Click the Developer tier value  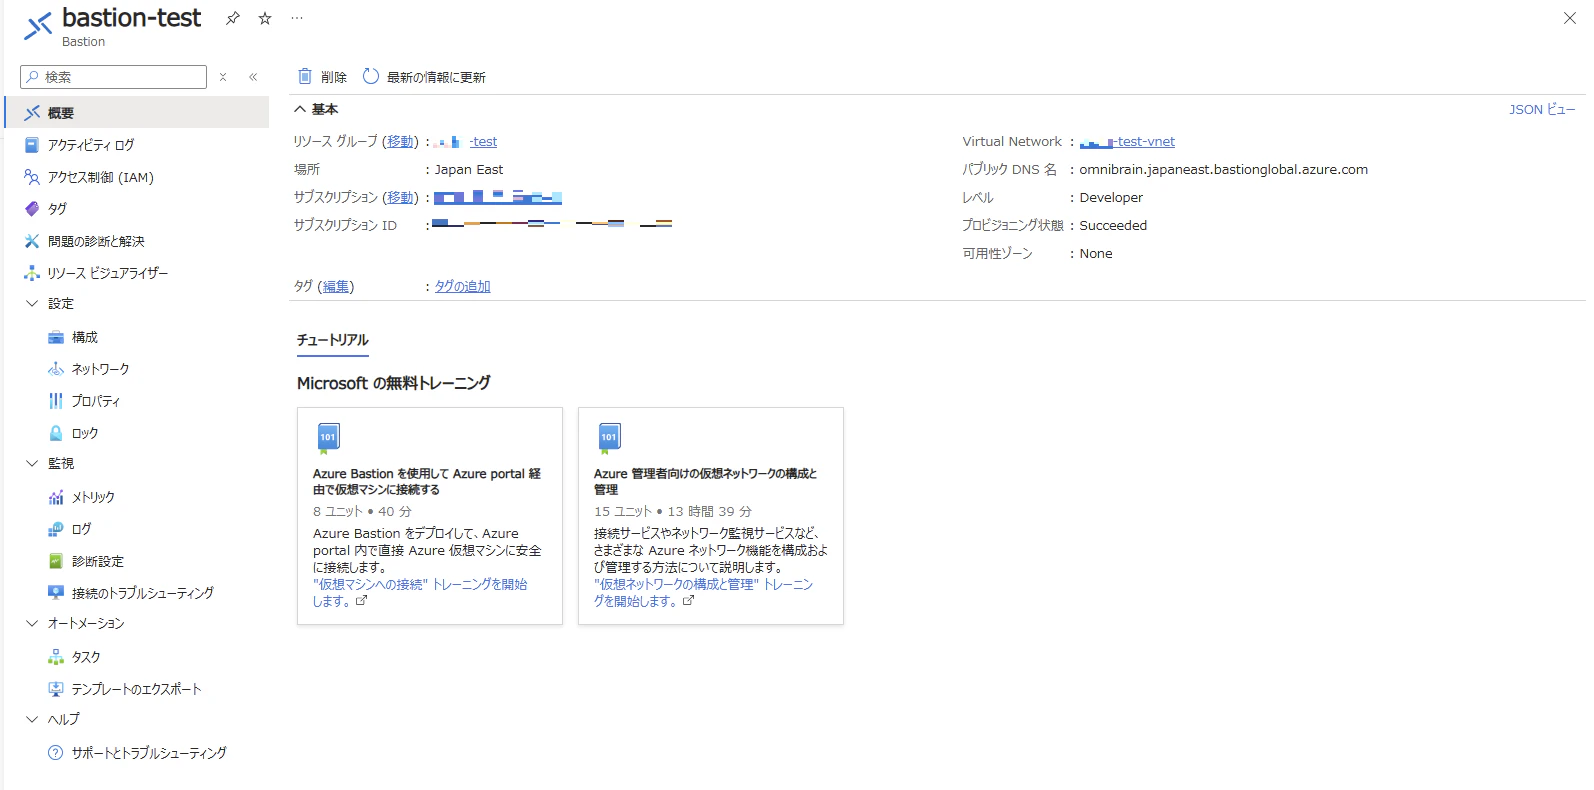1111,198
